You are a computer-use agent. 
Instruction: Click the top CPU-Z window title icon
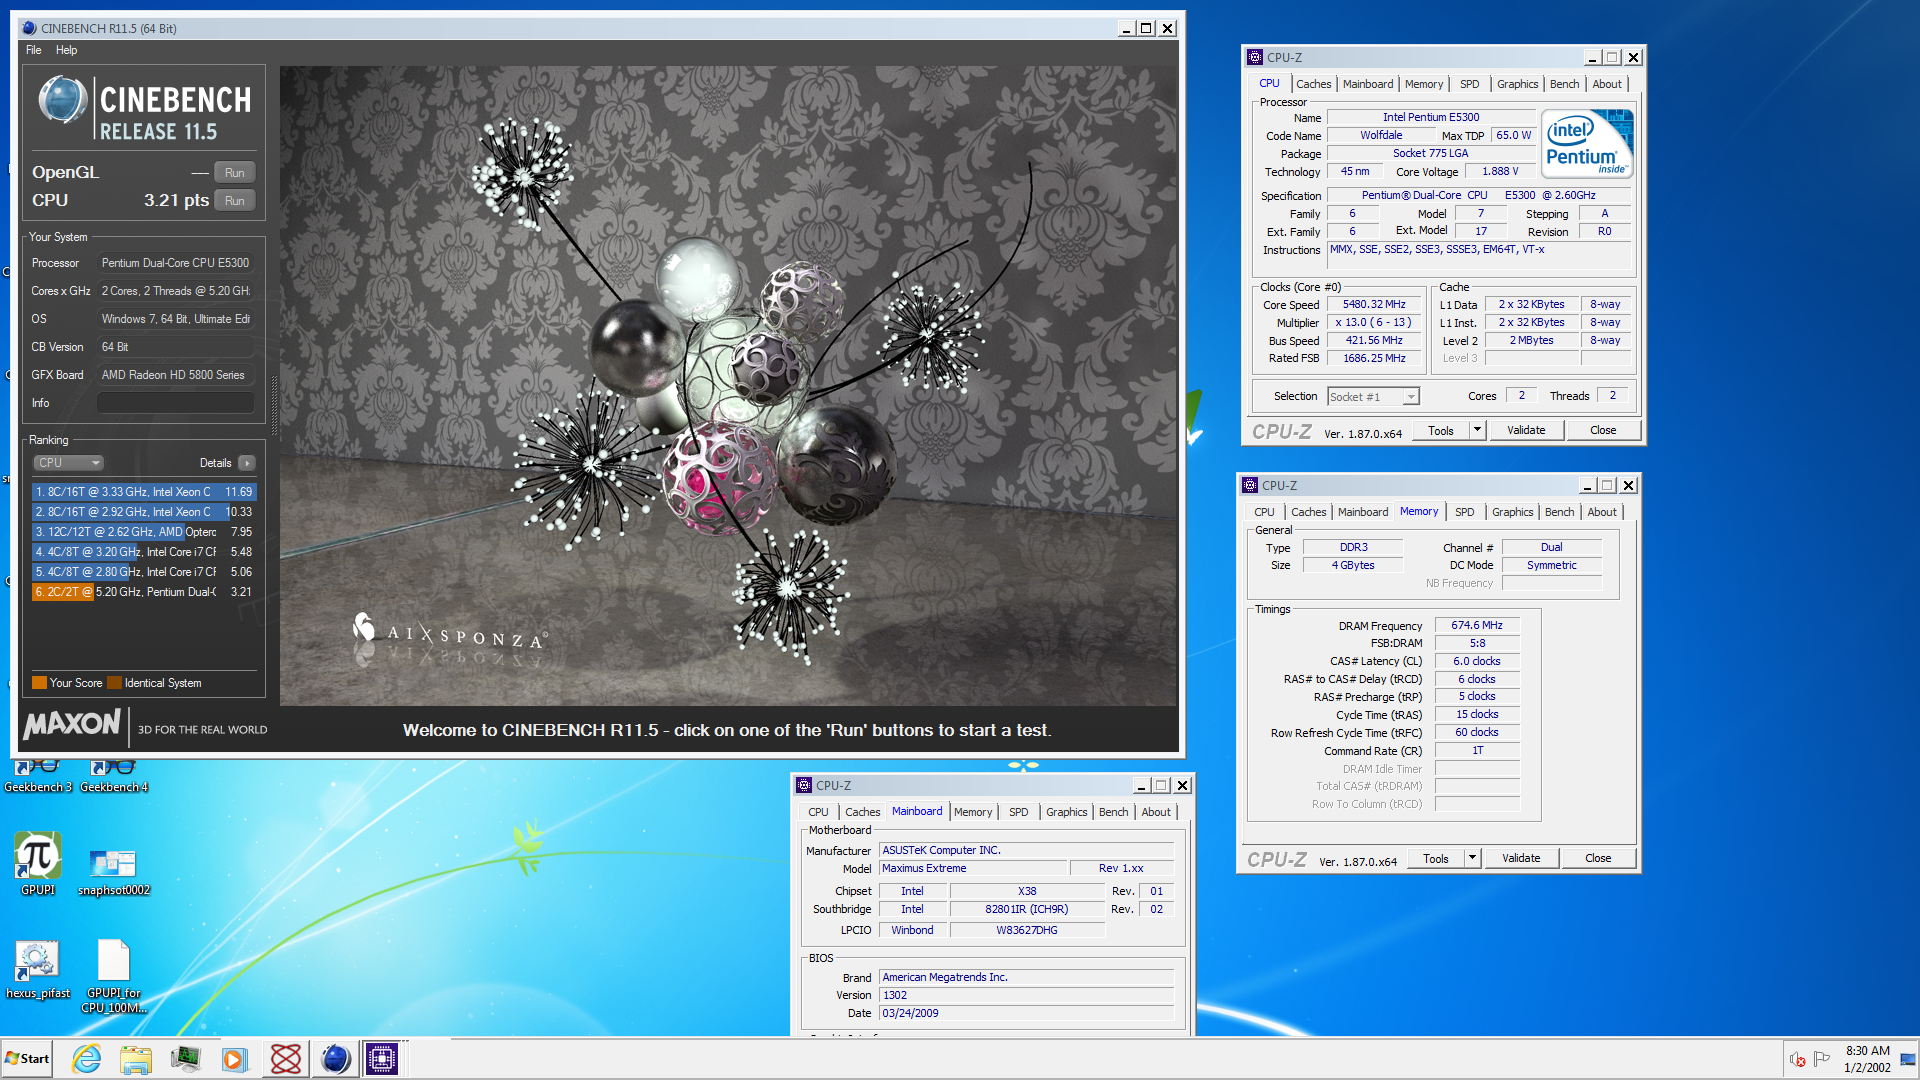point(1255,57)
